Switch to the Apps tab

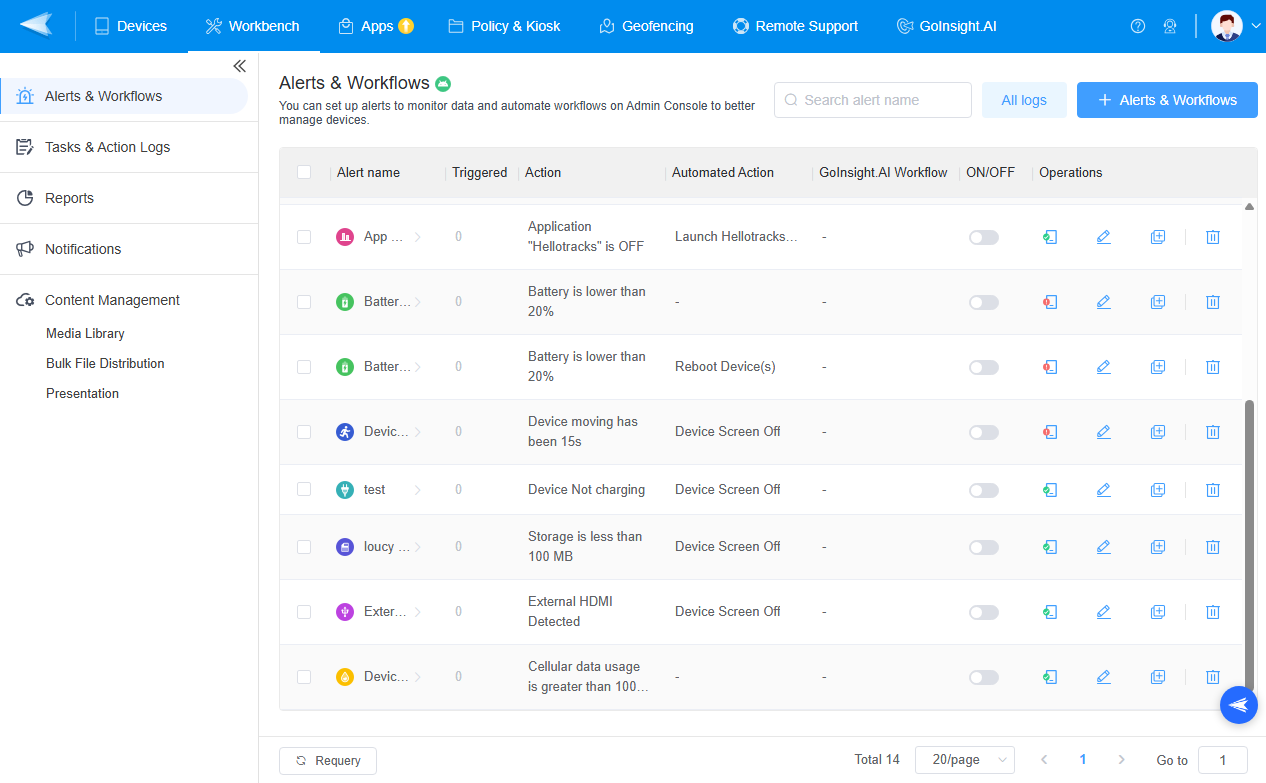[376, 26]
